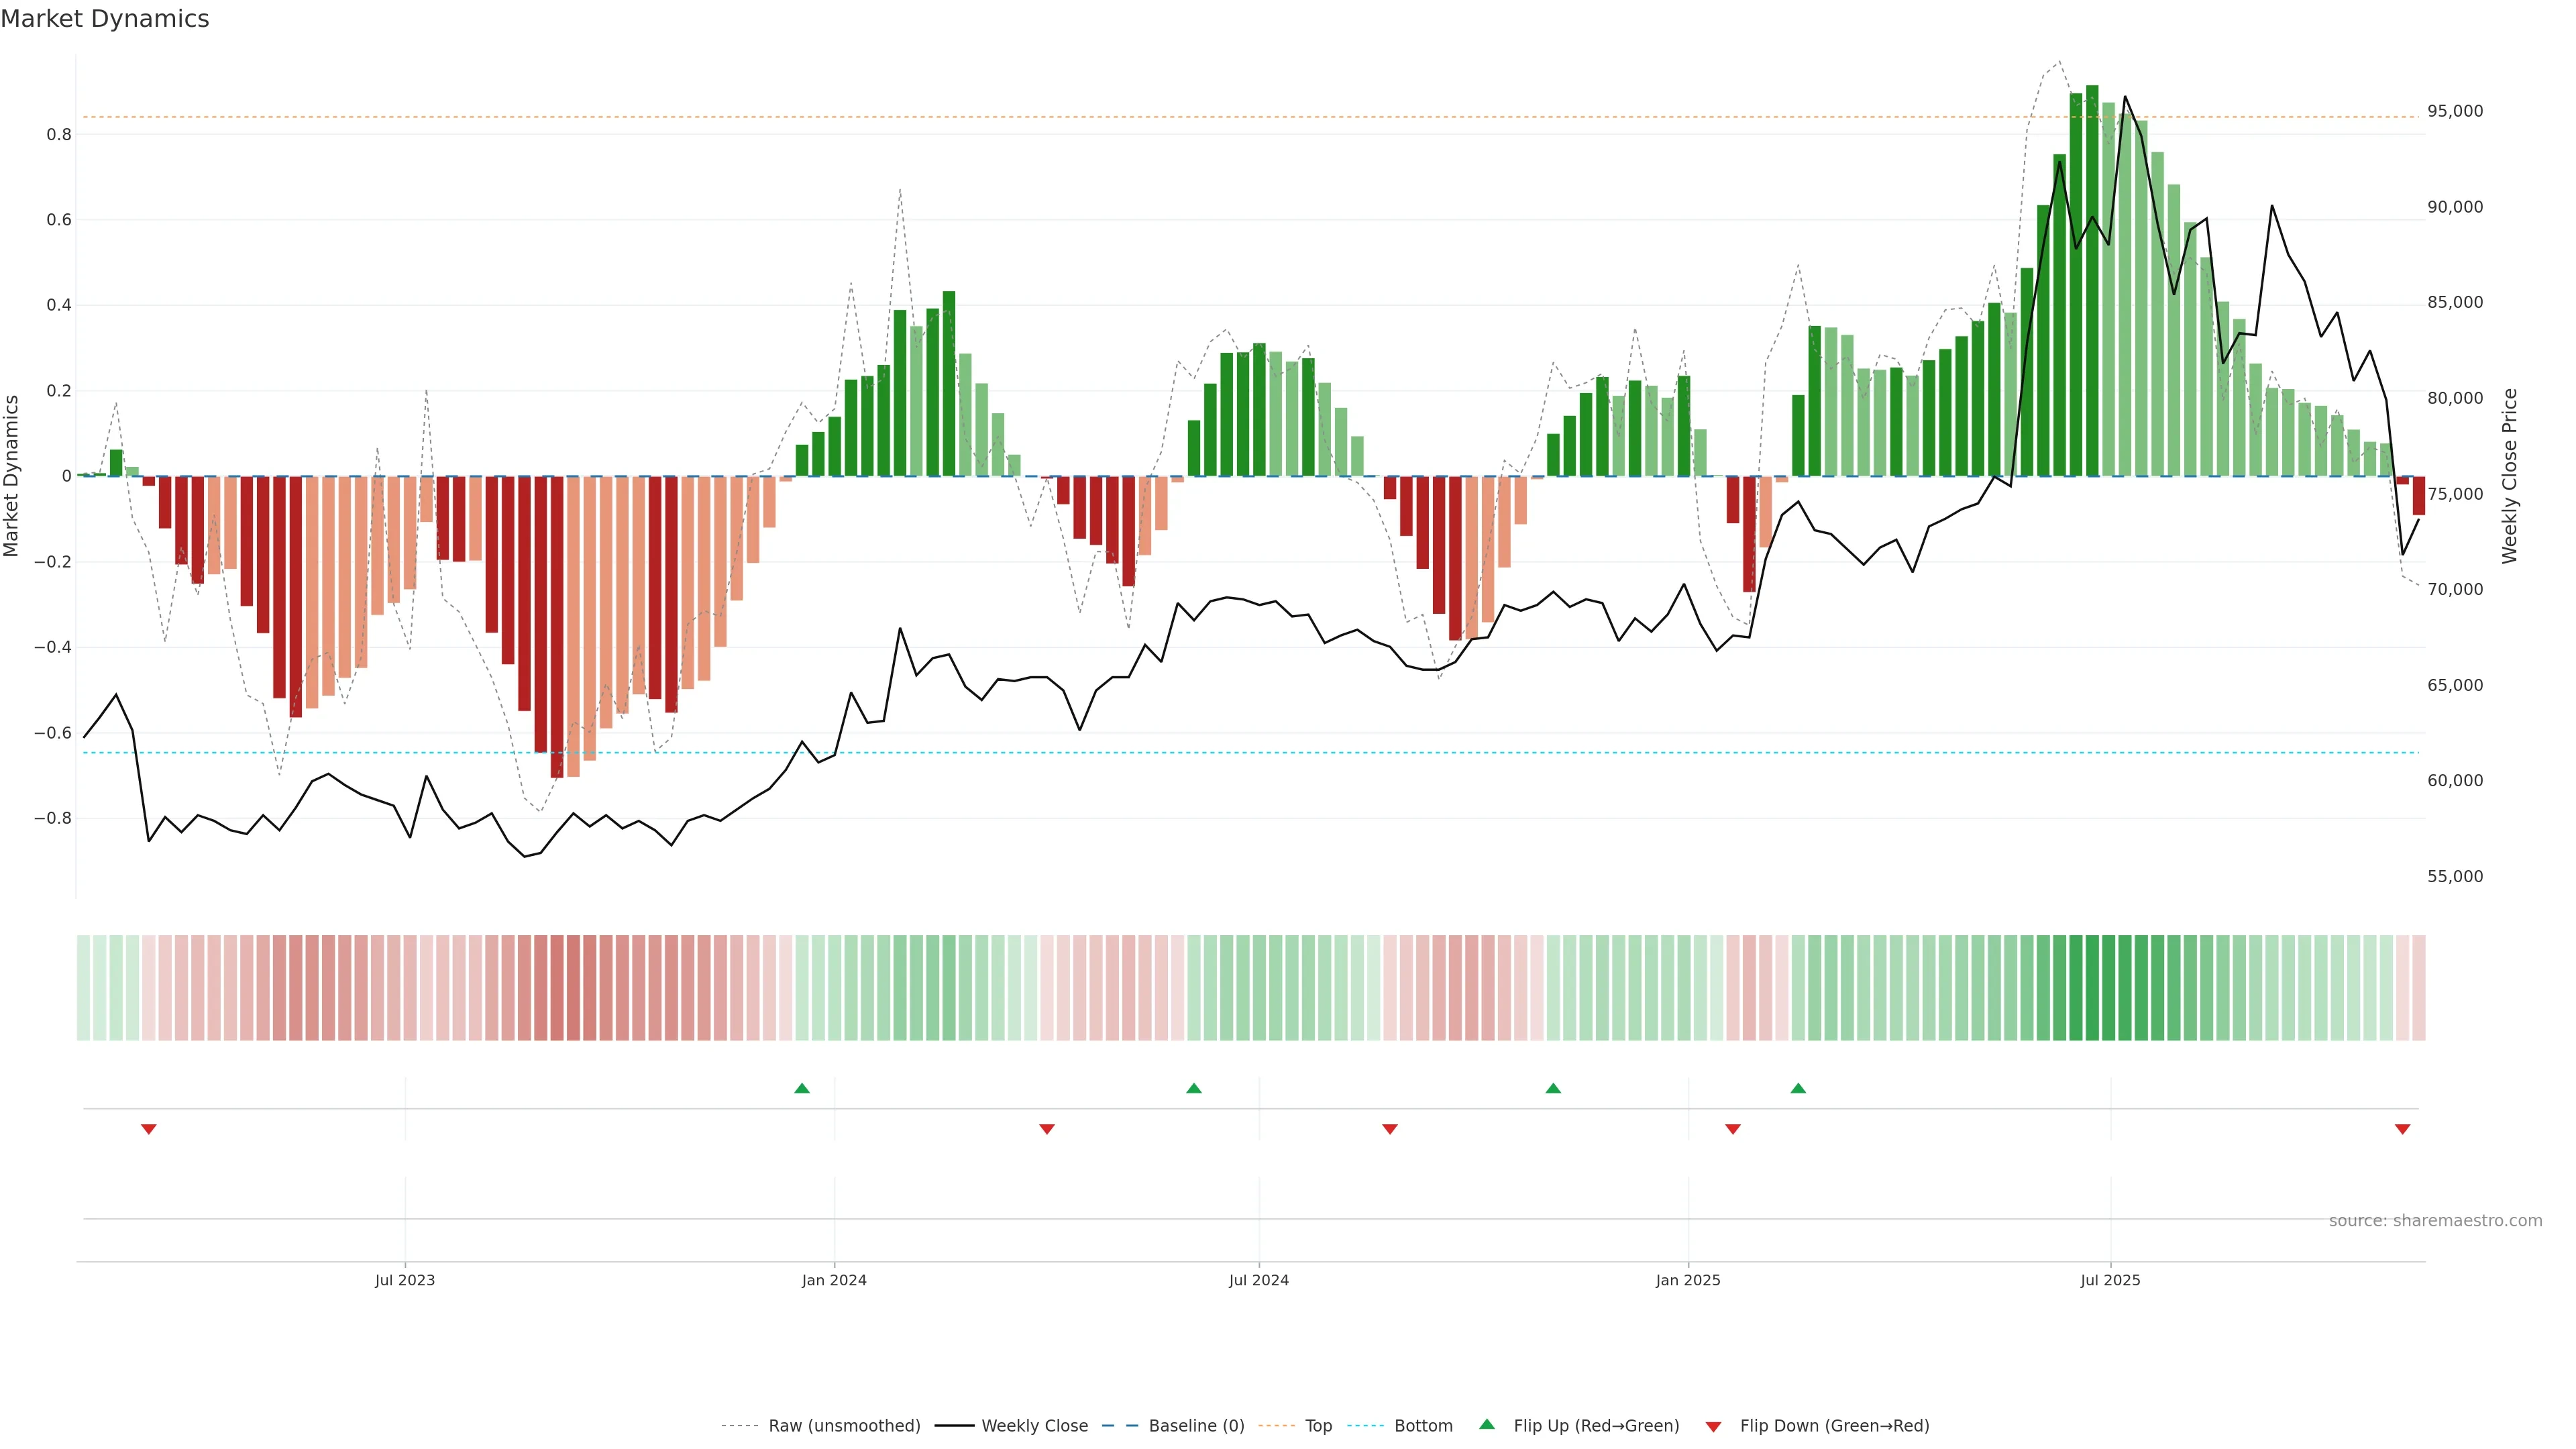
Task: Click the Market Dynamics chart title
Action: pyautogui.click(x=105, y=19)
